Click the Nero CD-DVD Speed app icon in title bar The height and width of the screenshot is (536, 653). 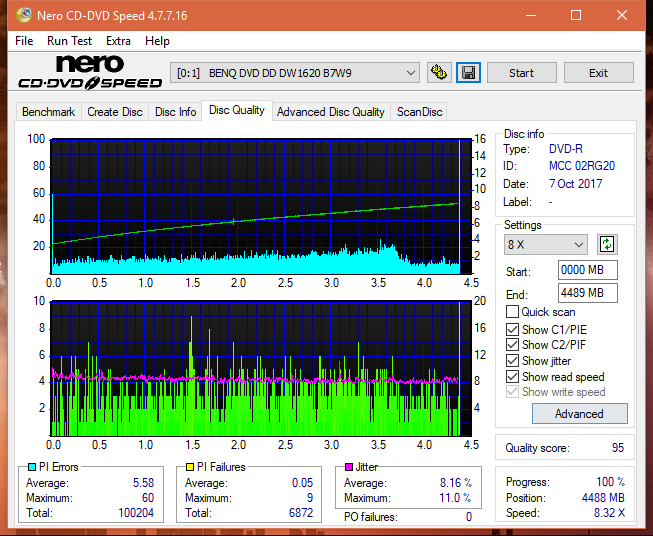[x=24, y=15]
